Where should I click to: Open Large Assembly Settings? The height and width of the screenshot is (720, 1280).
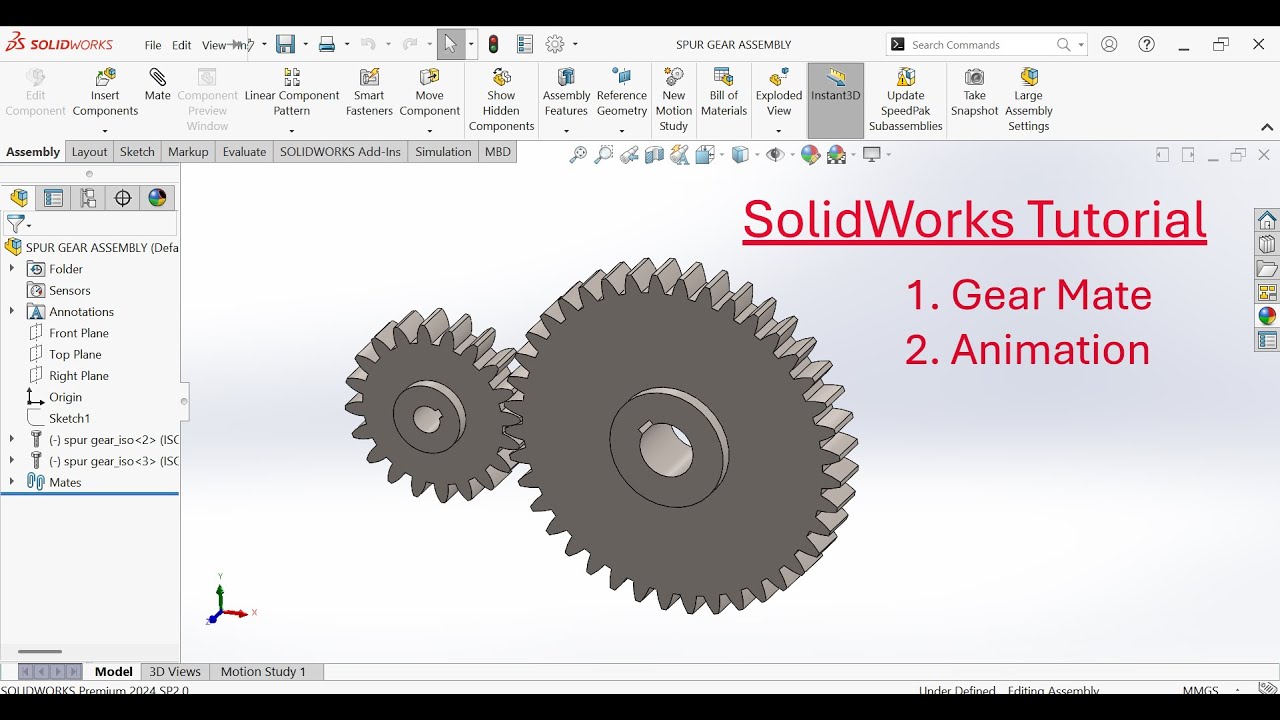click(1029, 99)
